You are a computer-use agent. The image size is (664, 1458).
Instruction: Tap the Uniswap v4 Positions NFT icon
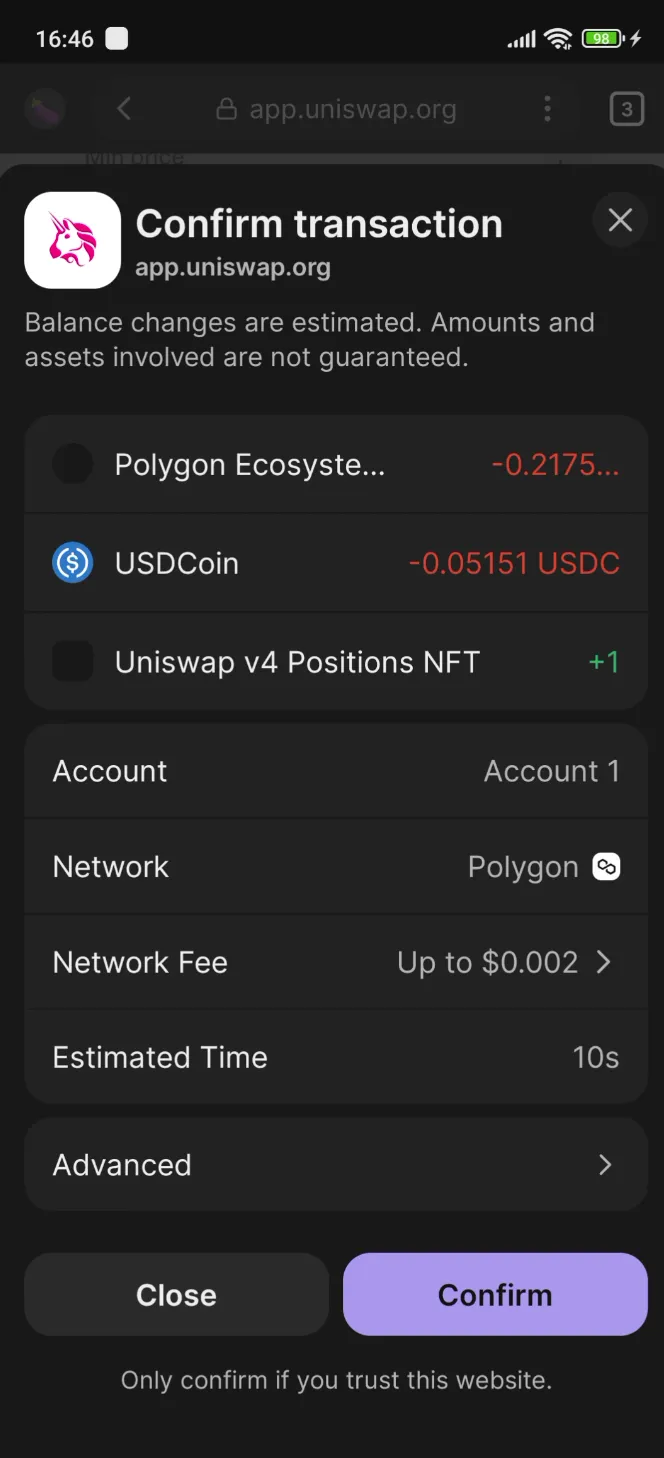click(x=72, y=662)
